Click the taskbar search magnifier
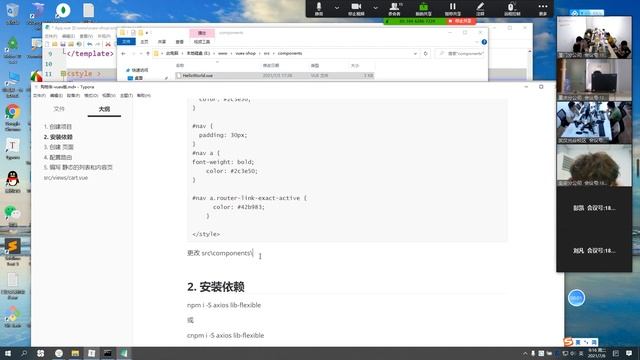Image resolution: width=640 pixels, height=360 pixels. pos(24,353)
